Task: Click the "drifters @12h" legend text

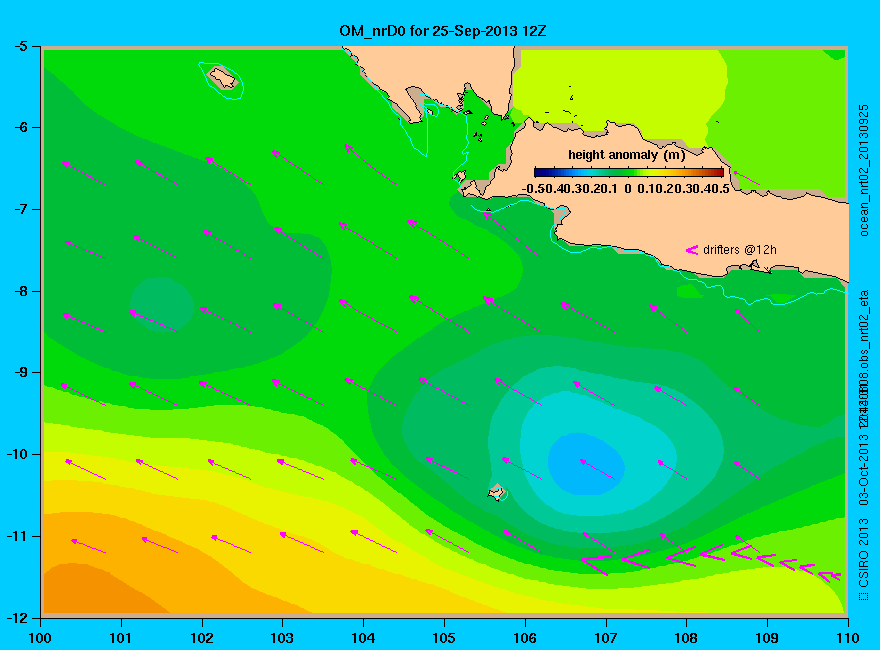Action: (740, 250)
